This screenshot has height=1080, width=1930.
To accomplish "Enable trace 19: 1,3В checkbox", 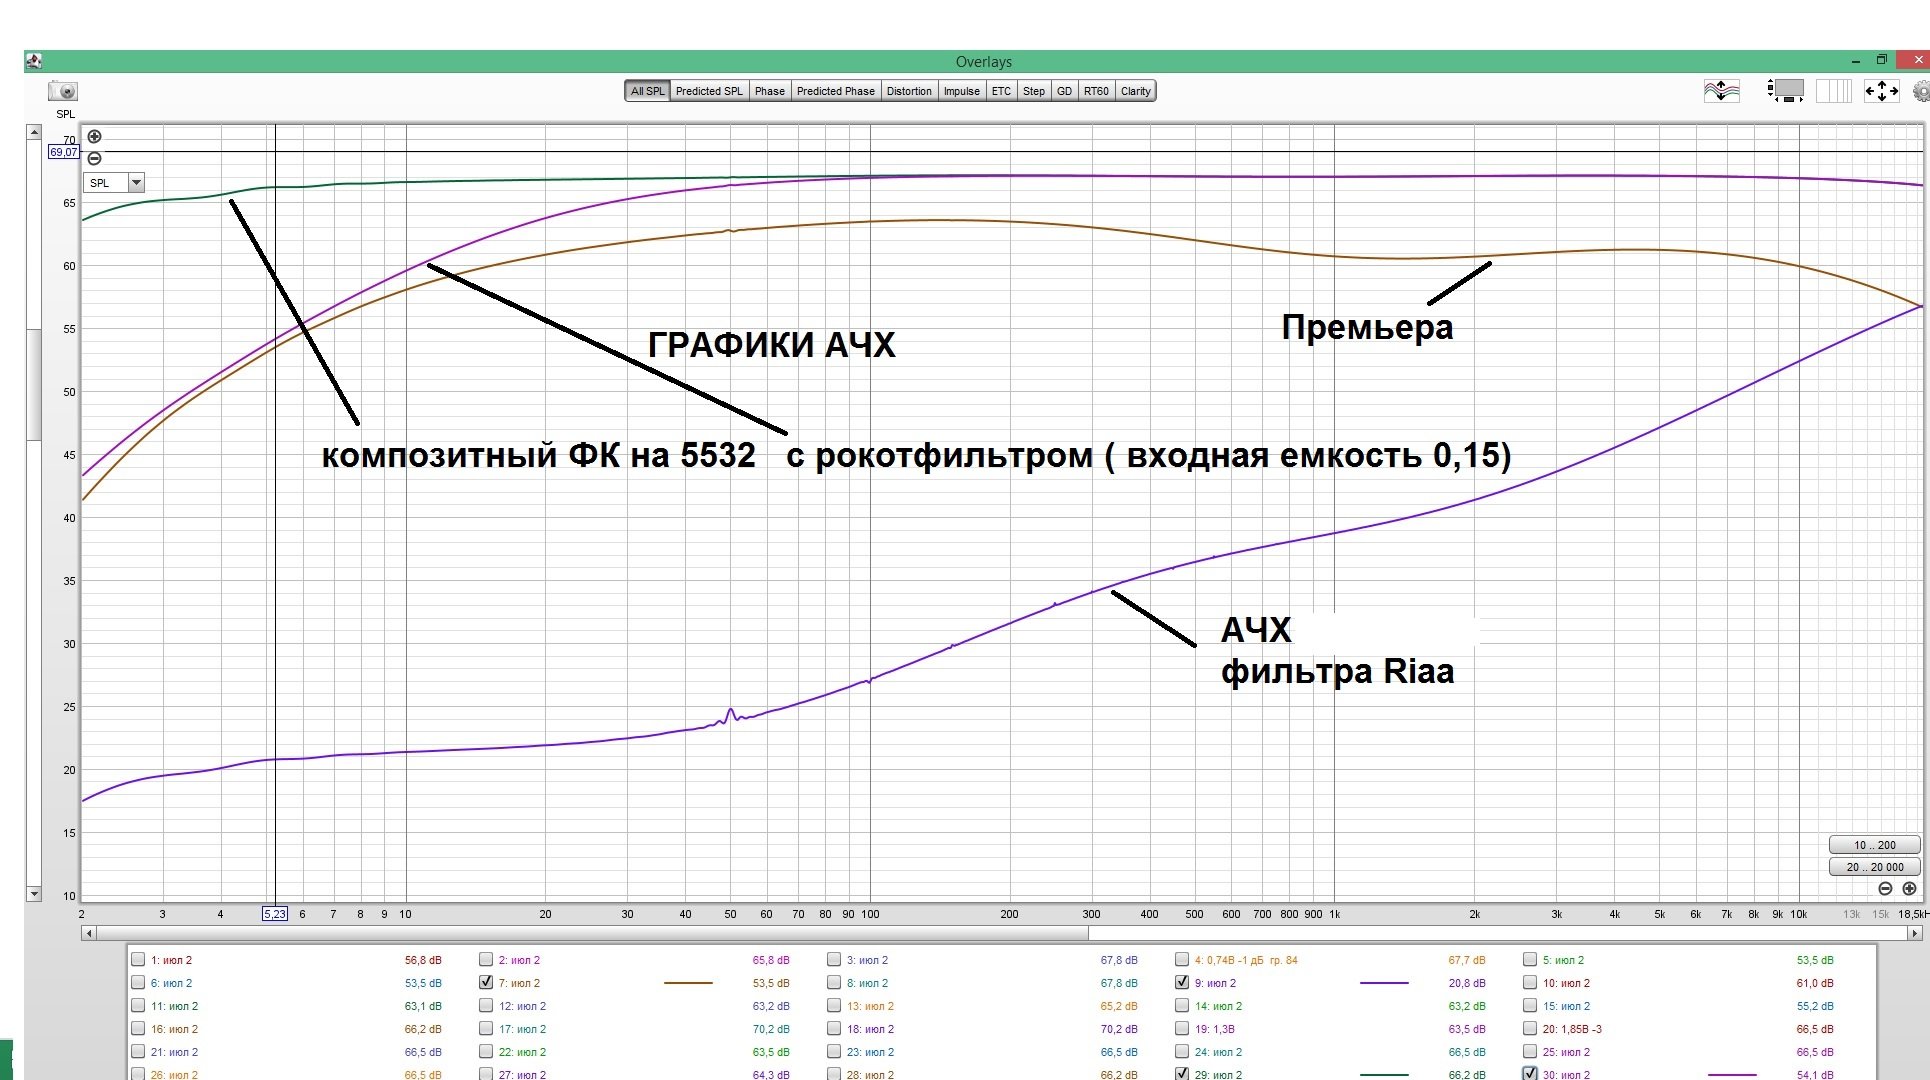I will pyautogui.click(x=1182, y=1028).
